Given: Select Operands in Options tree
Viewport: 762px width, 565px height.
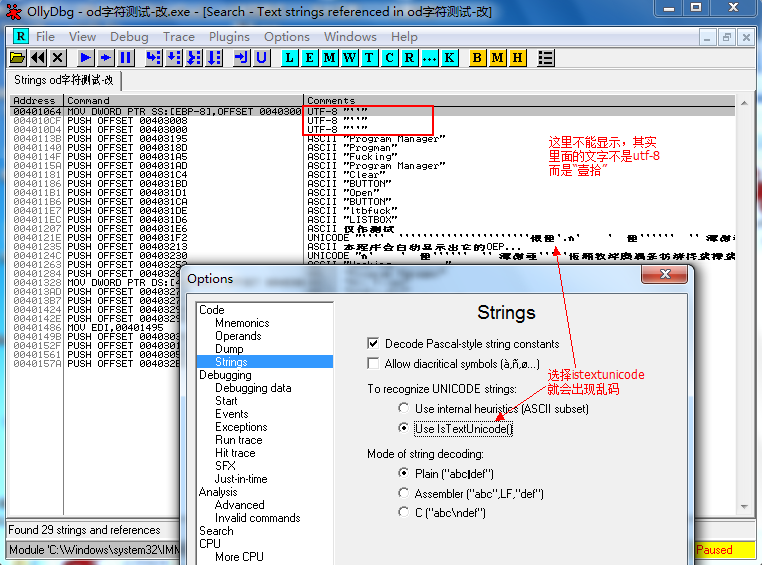Looking at the screenshot, I should [238, 336].
